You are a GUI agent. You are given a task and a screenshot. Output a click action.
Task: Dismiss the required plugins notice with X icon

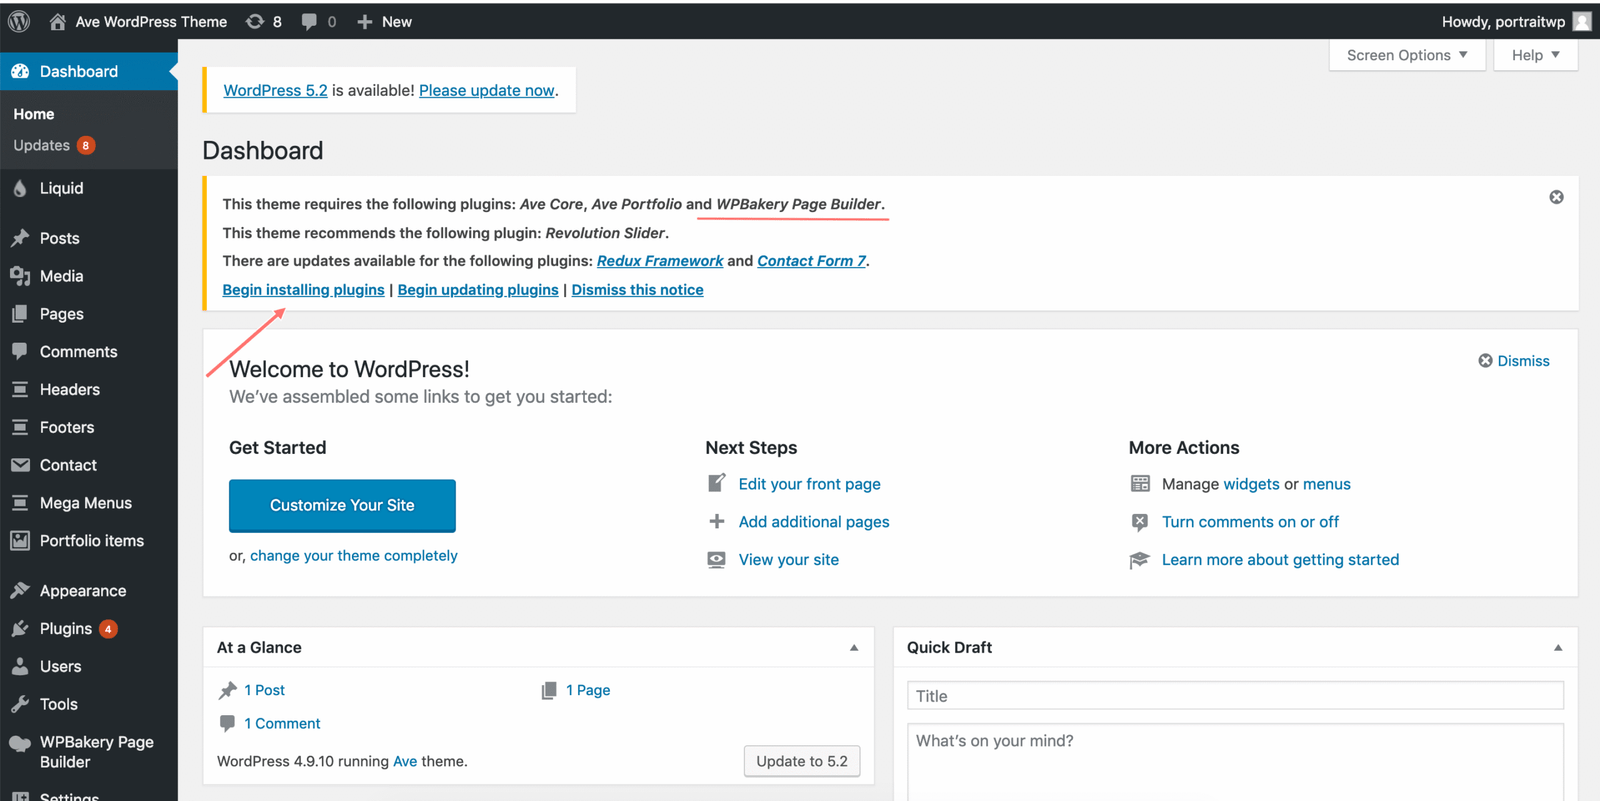tap(1556, 197)
